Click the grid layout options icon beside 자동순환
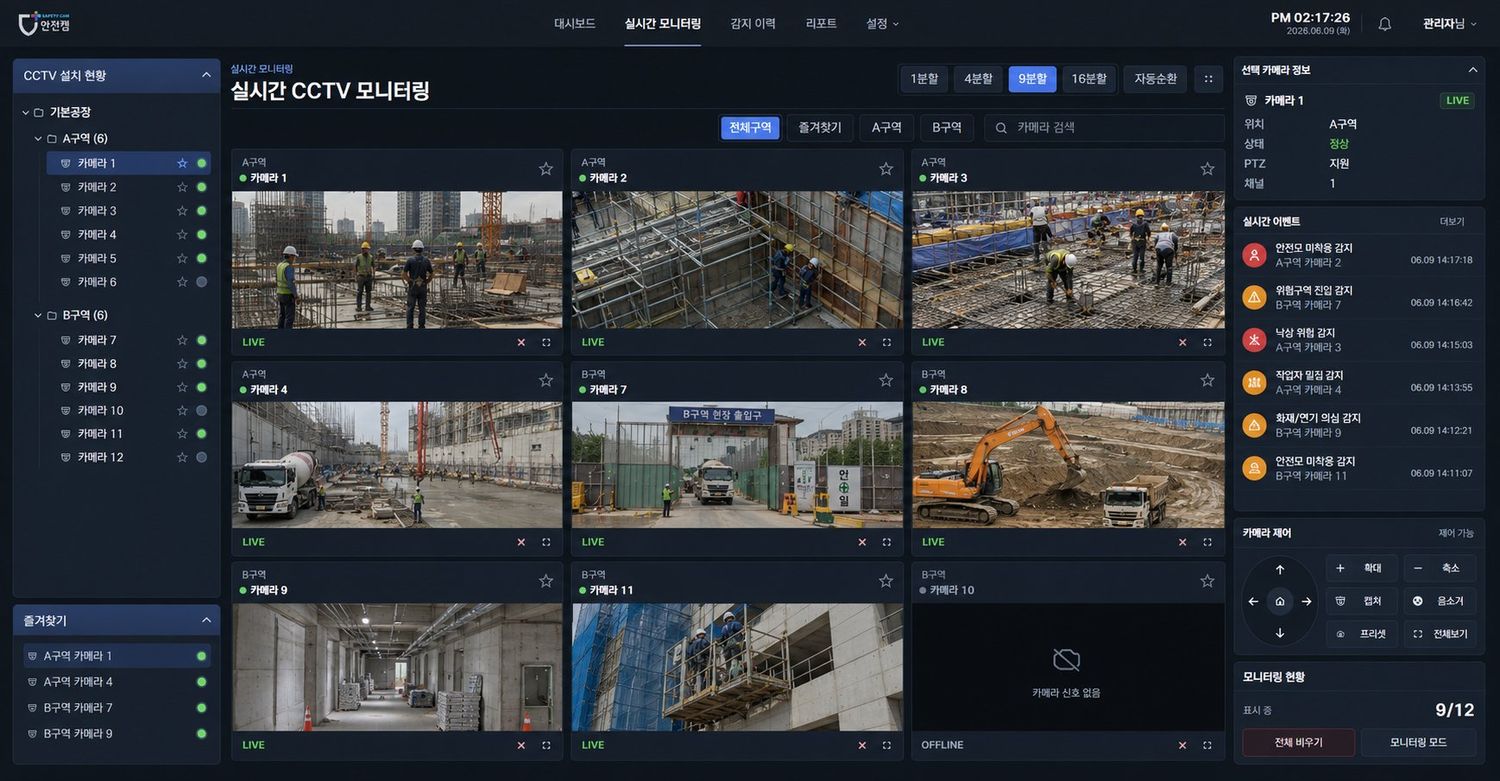The height and width of the screenshot is (781, 1500). coord(1208,79)
